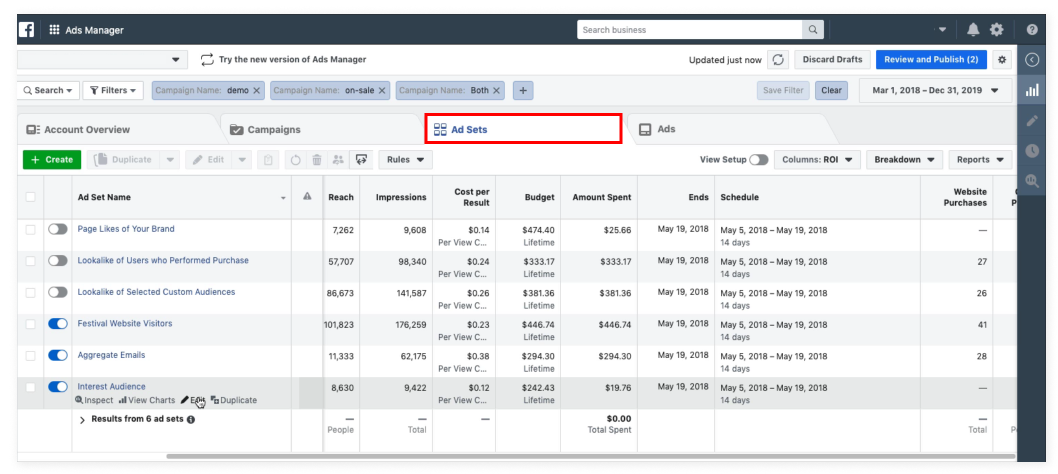Expand Results from 6 ad sets row
Image resolution: width=1058 pixels, height=474 pixels.
coord(82,420)
